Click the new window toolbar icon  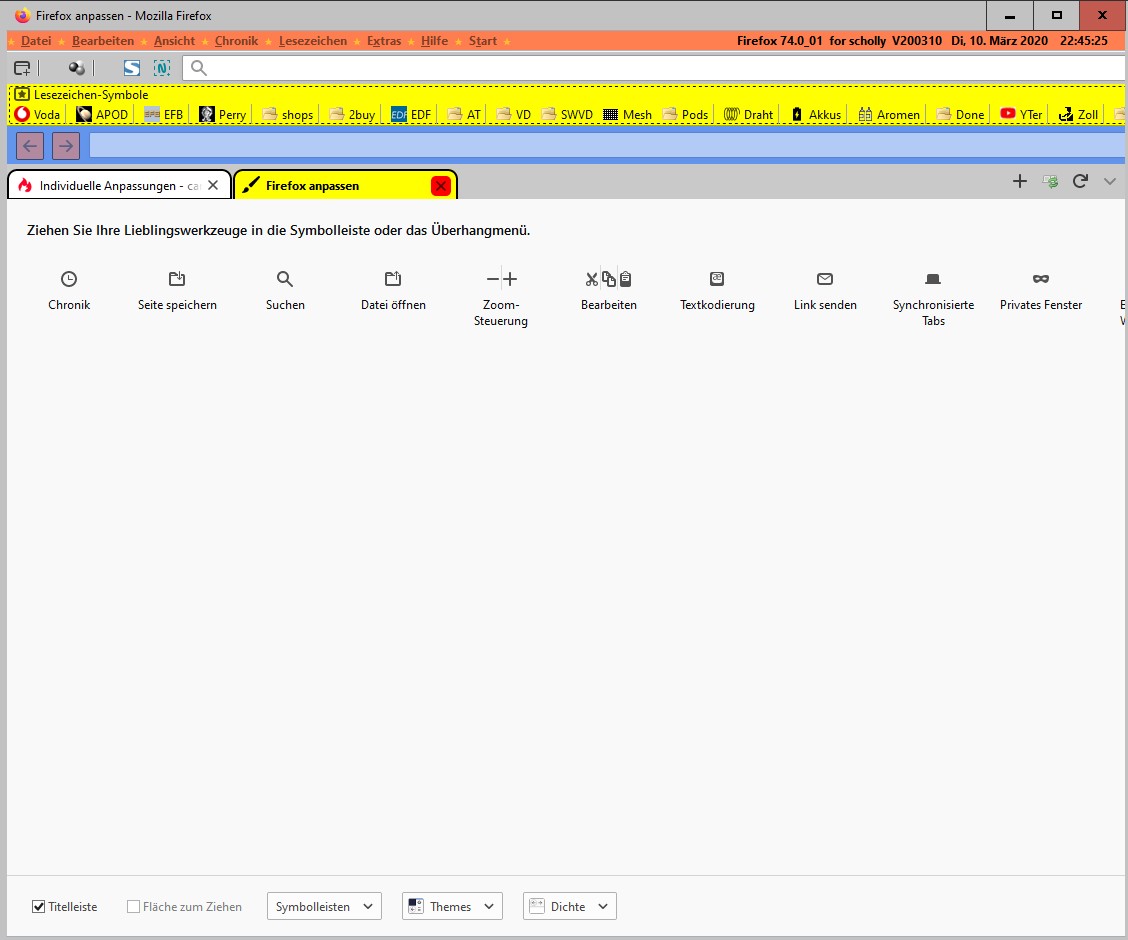(22, 68)
